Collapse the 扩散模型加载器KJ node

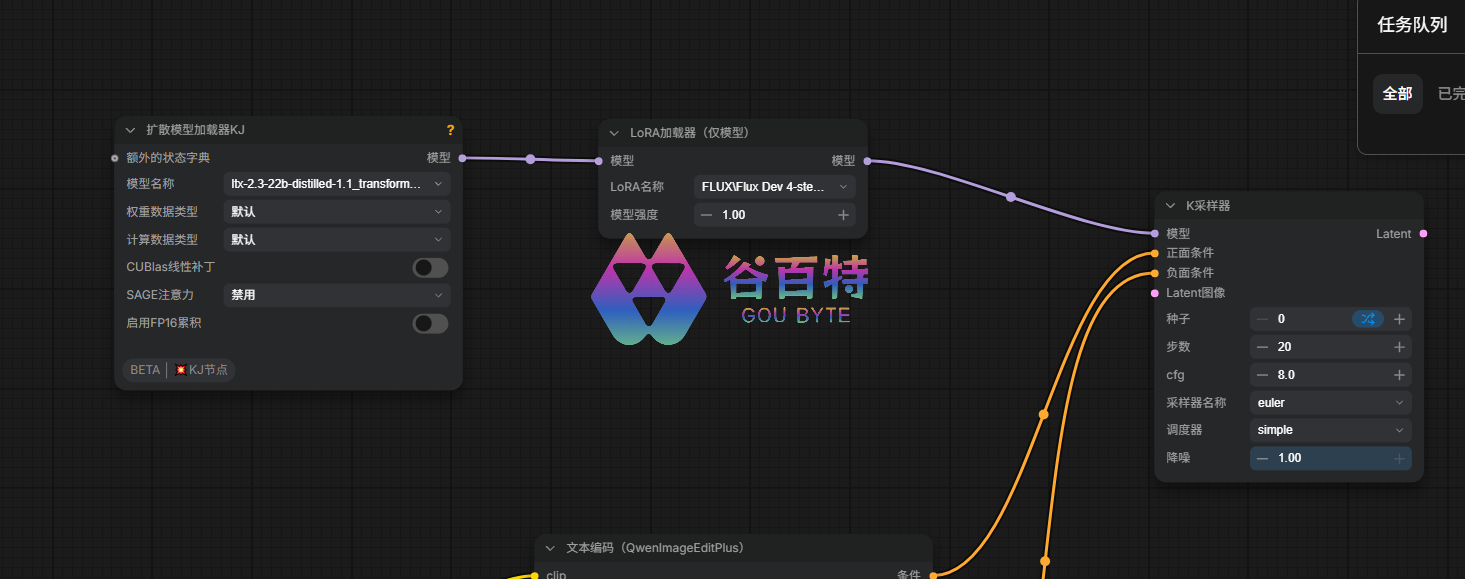pos(130,130)
